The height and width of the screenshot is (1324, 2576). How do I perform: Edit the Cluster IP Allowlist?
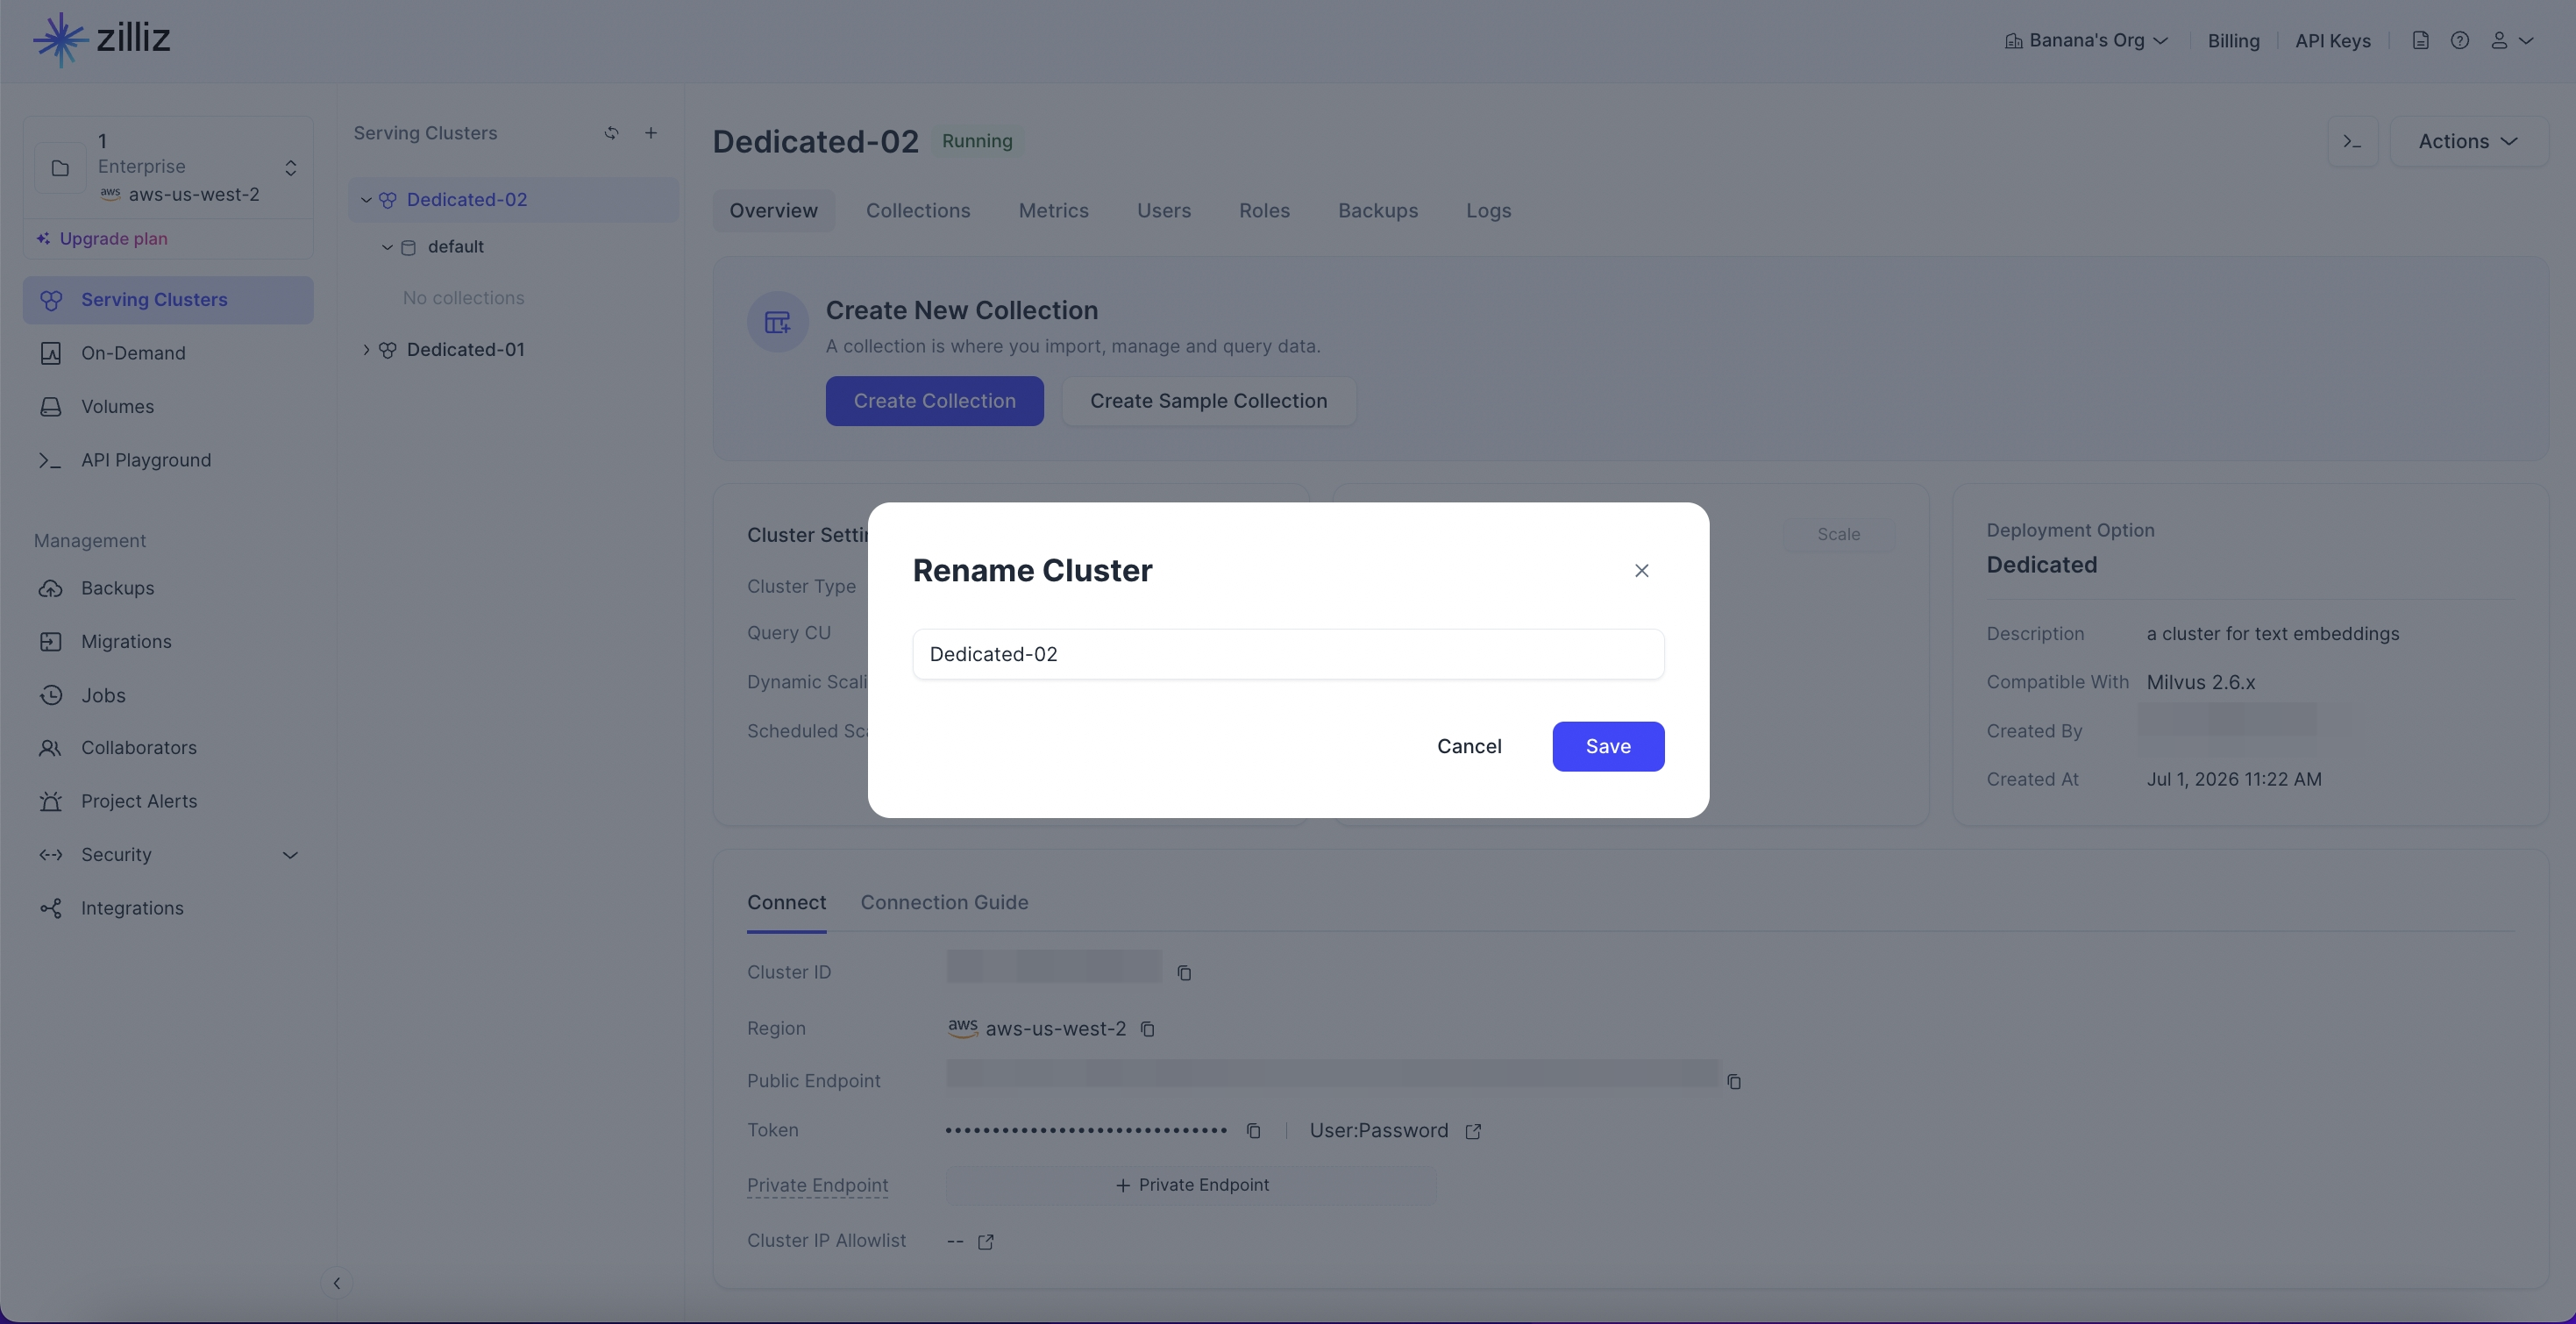986,1242
